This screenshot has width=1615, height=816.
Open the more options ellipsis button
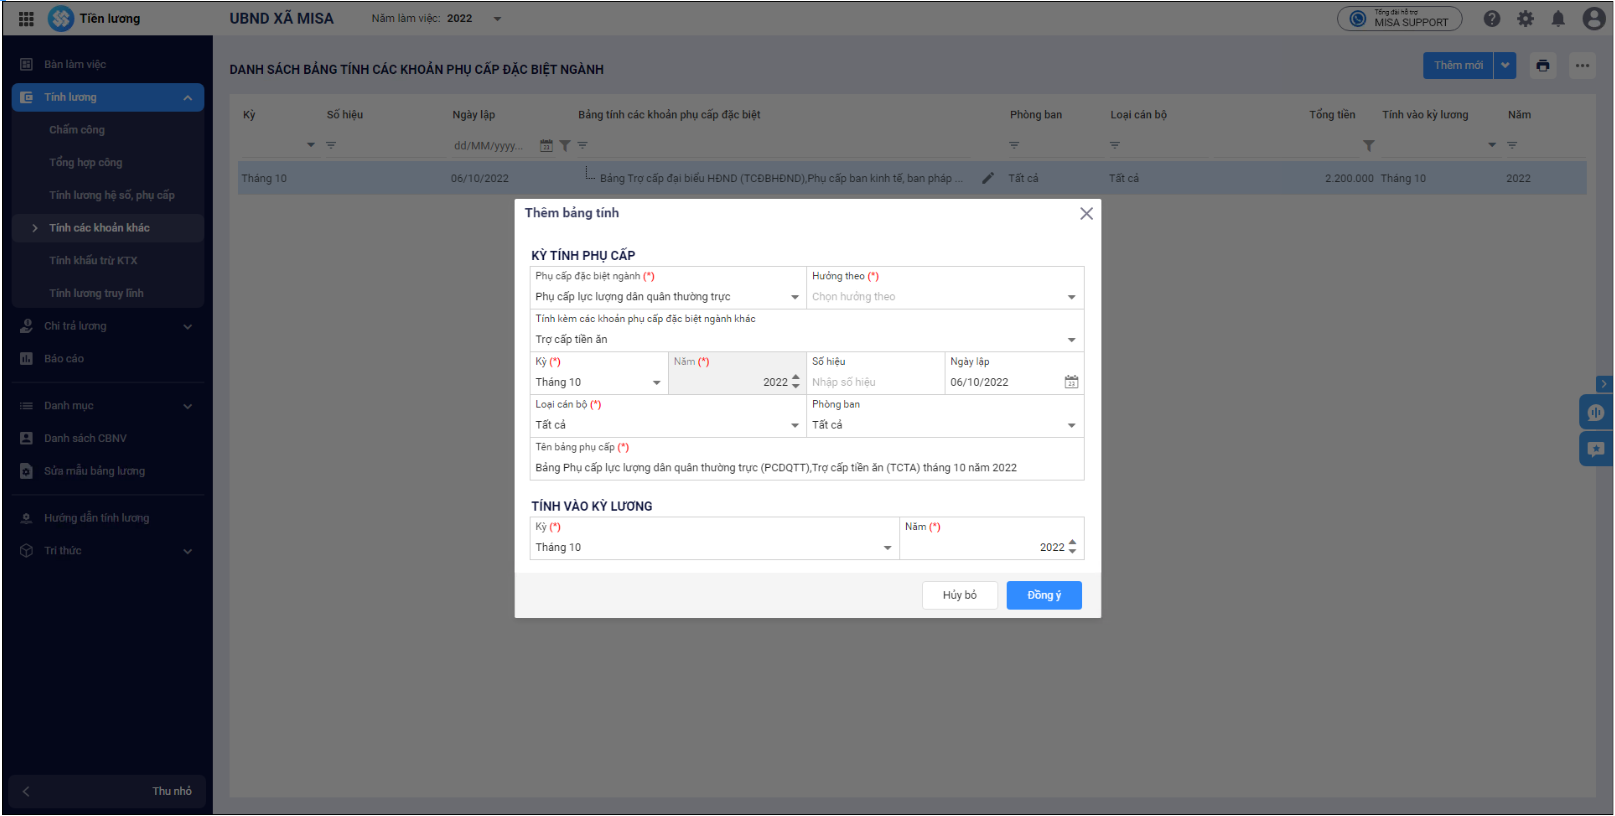(1582, 66)
